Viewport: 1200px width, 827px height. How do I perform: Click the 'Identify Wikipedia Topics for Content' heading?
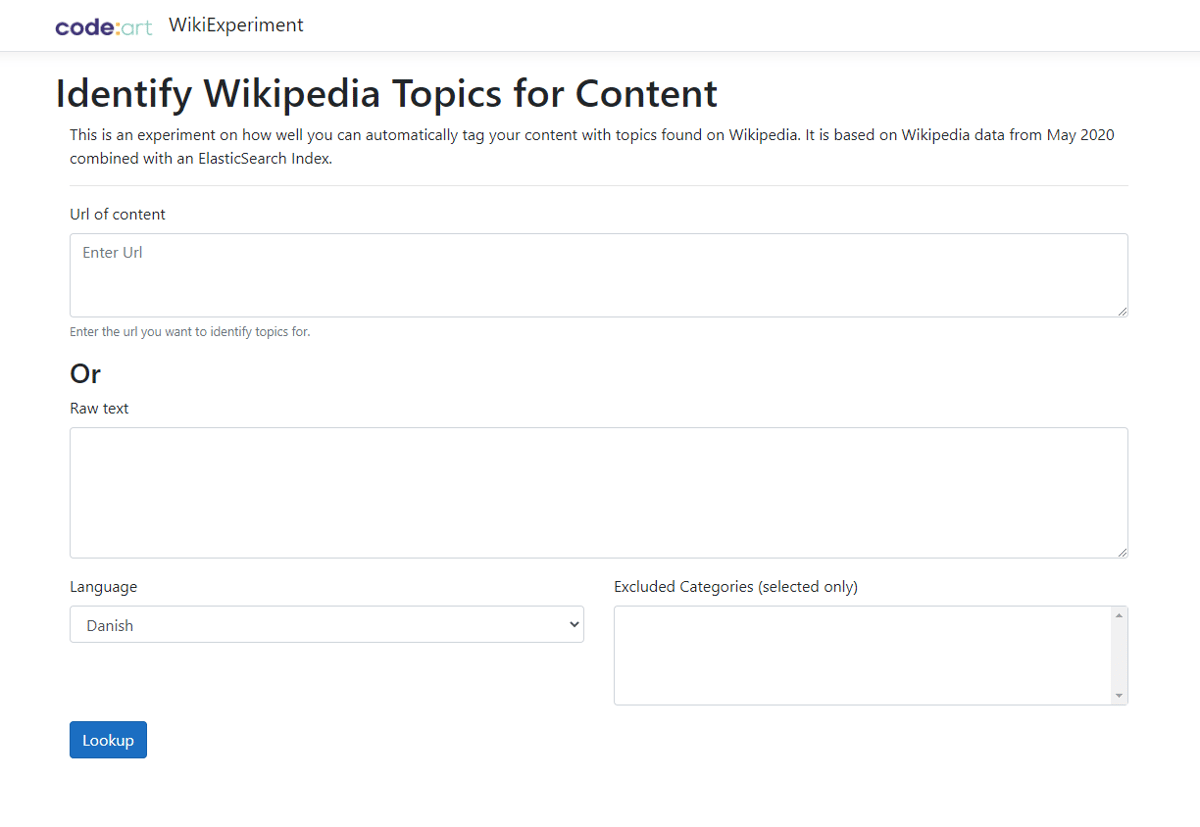pos(386,93)
